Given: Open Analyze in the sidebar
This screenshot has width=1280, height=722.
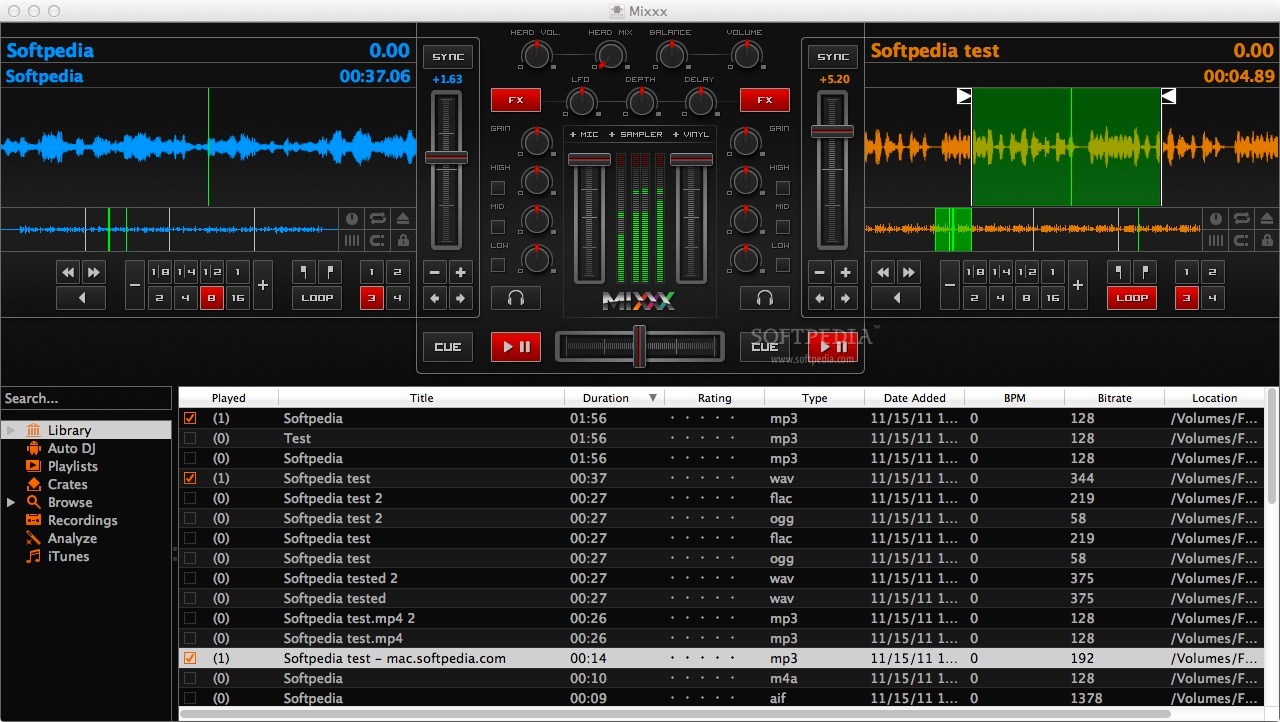Looking at the screenshot, I should click(x=73, y=538).
